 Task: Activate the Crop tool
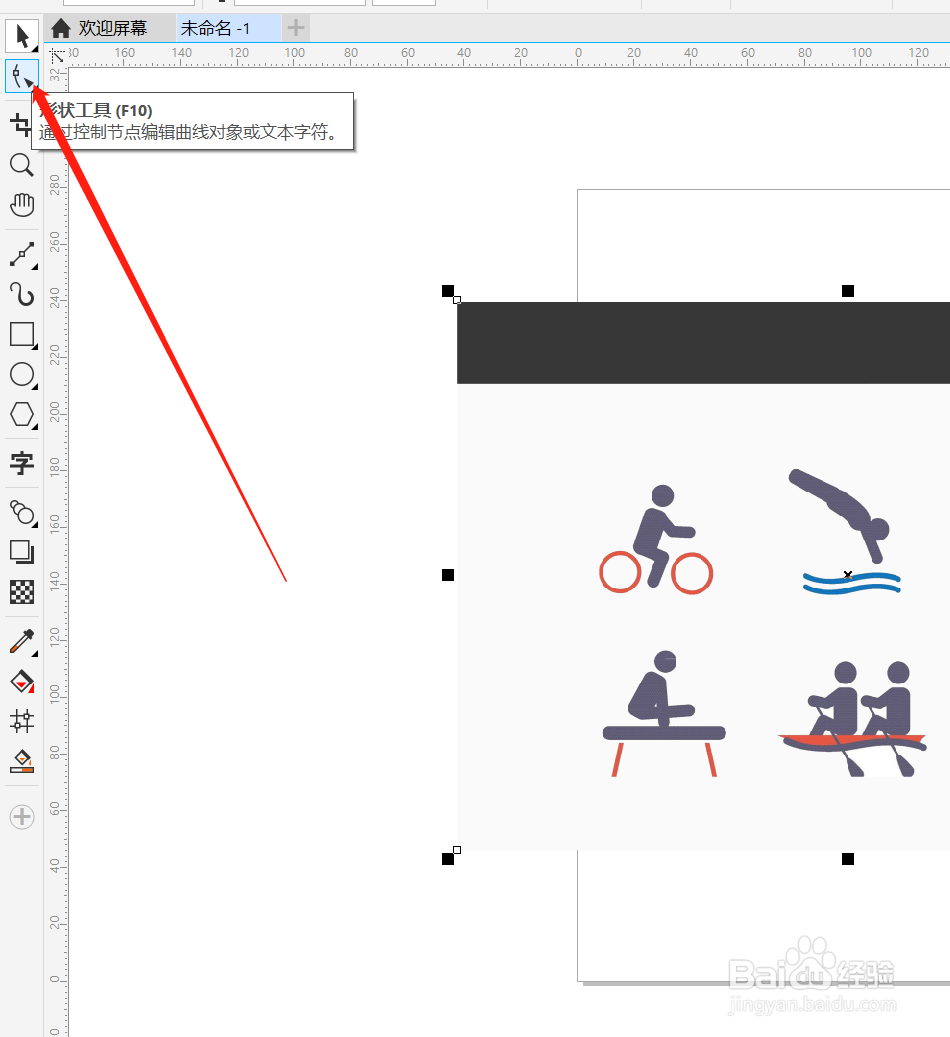tap(22, 124)
